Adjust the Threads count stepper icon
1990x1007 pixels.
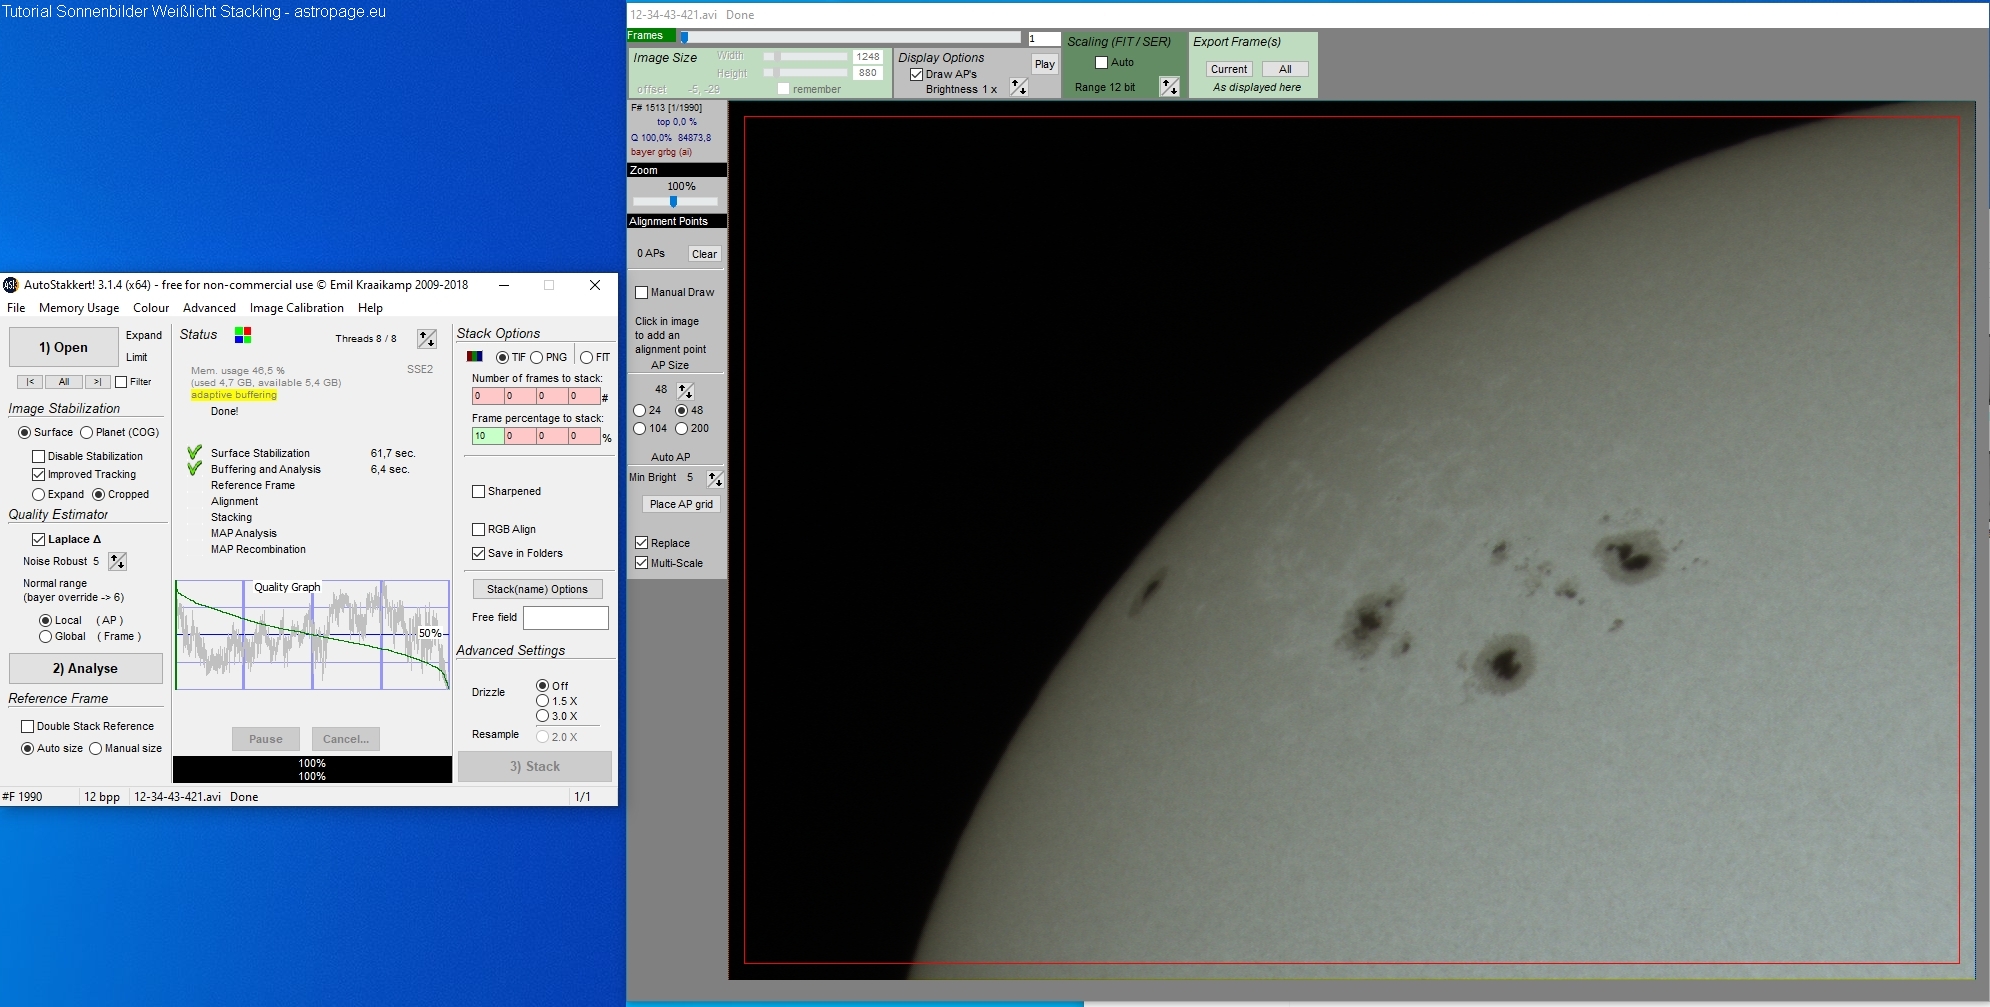click(427, 339)
